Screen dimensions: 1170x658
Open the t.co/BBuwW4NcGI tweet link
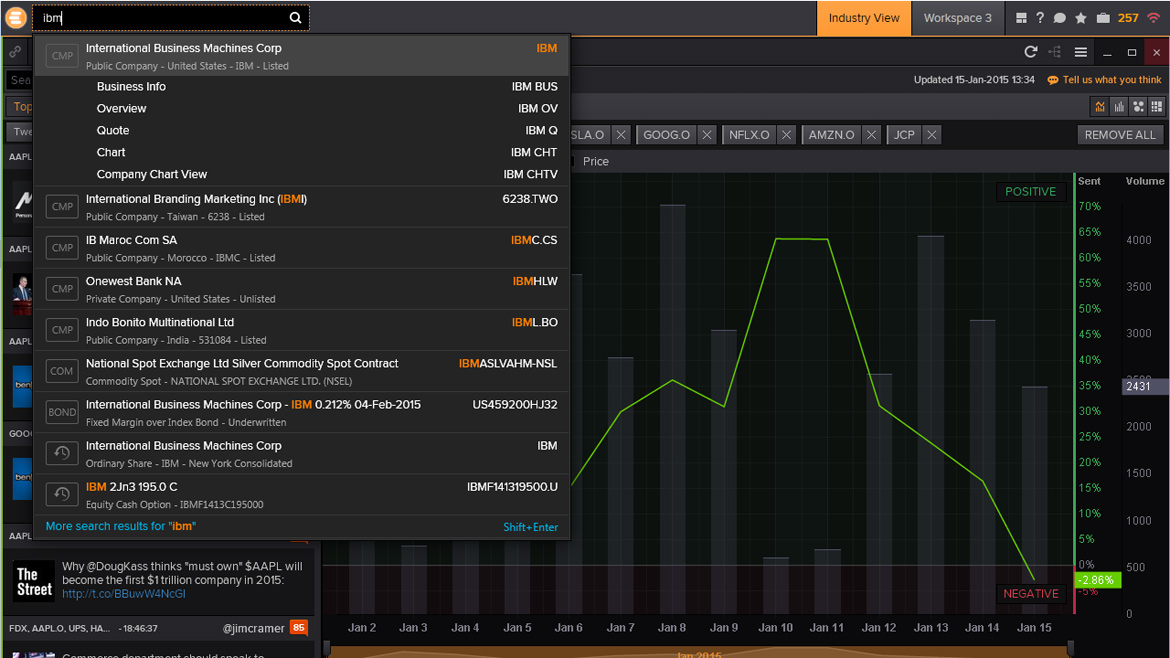(x=124, y=594)
